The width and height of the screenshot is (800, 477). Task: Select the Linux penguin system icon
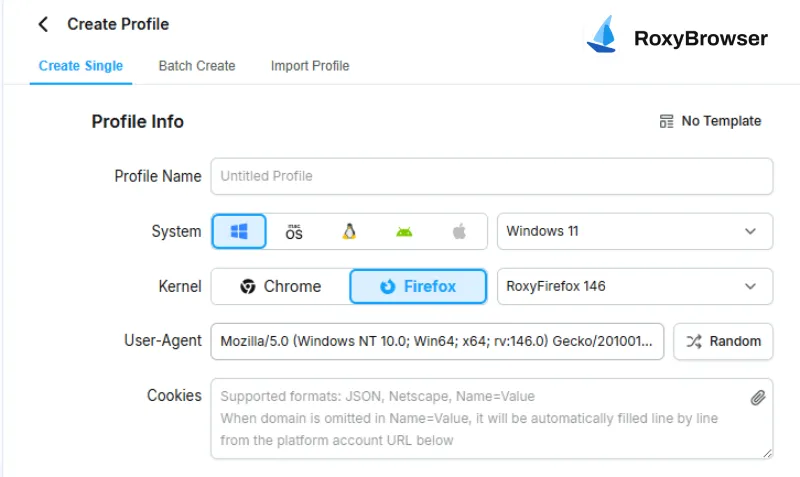[x=349, y=232]
